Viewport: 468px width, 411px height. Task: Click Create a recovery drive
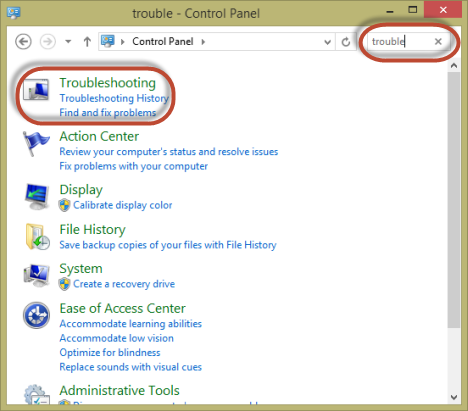click(124, 284)
